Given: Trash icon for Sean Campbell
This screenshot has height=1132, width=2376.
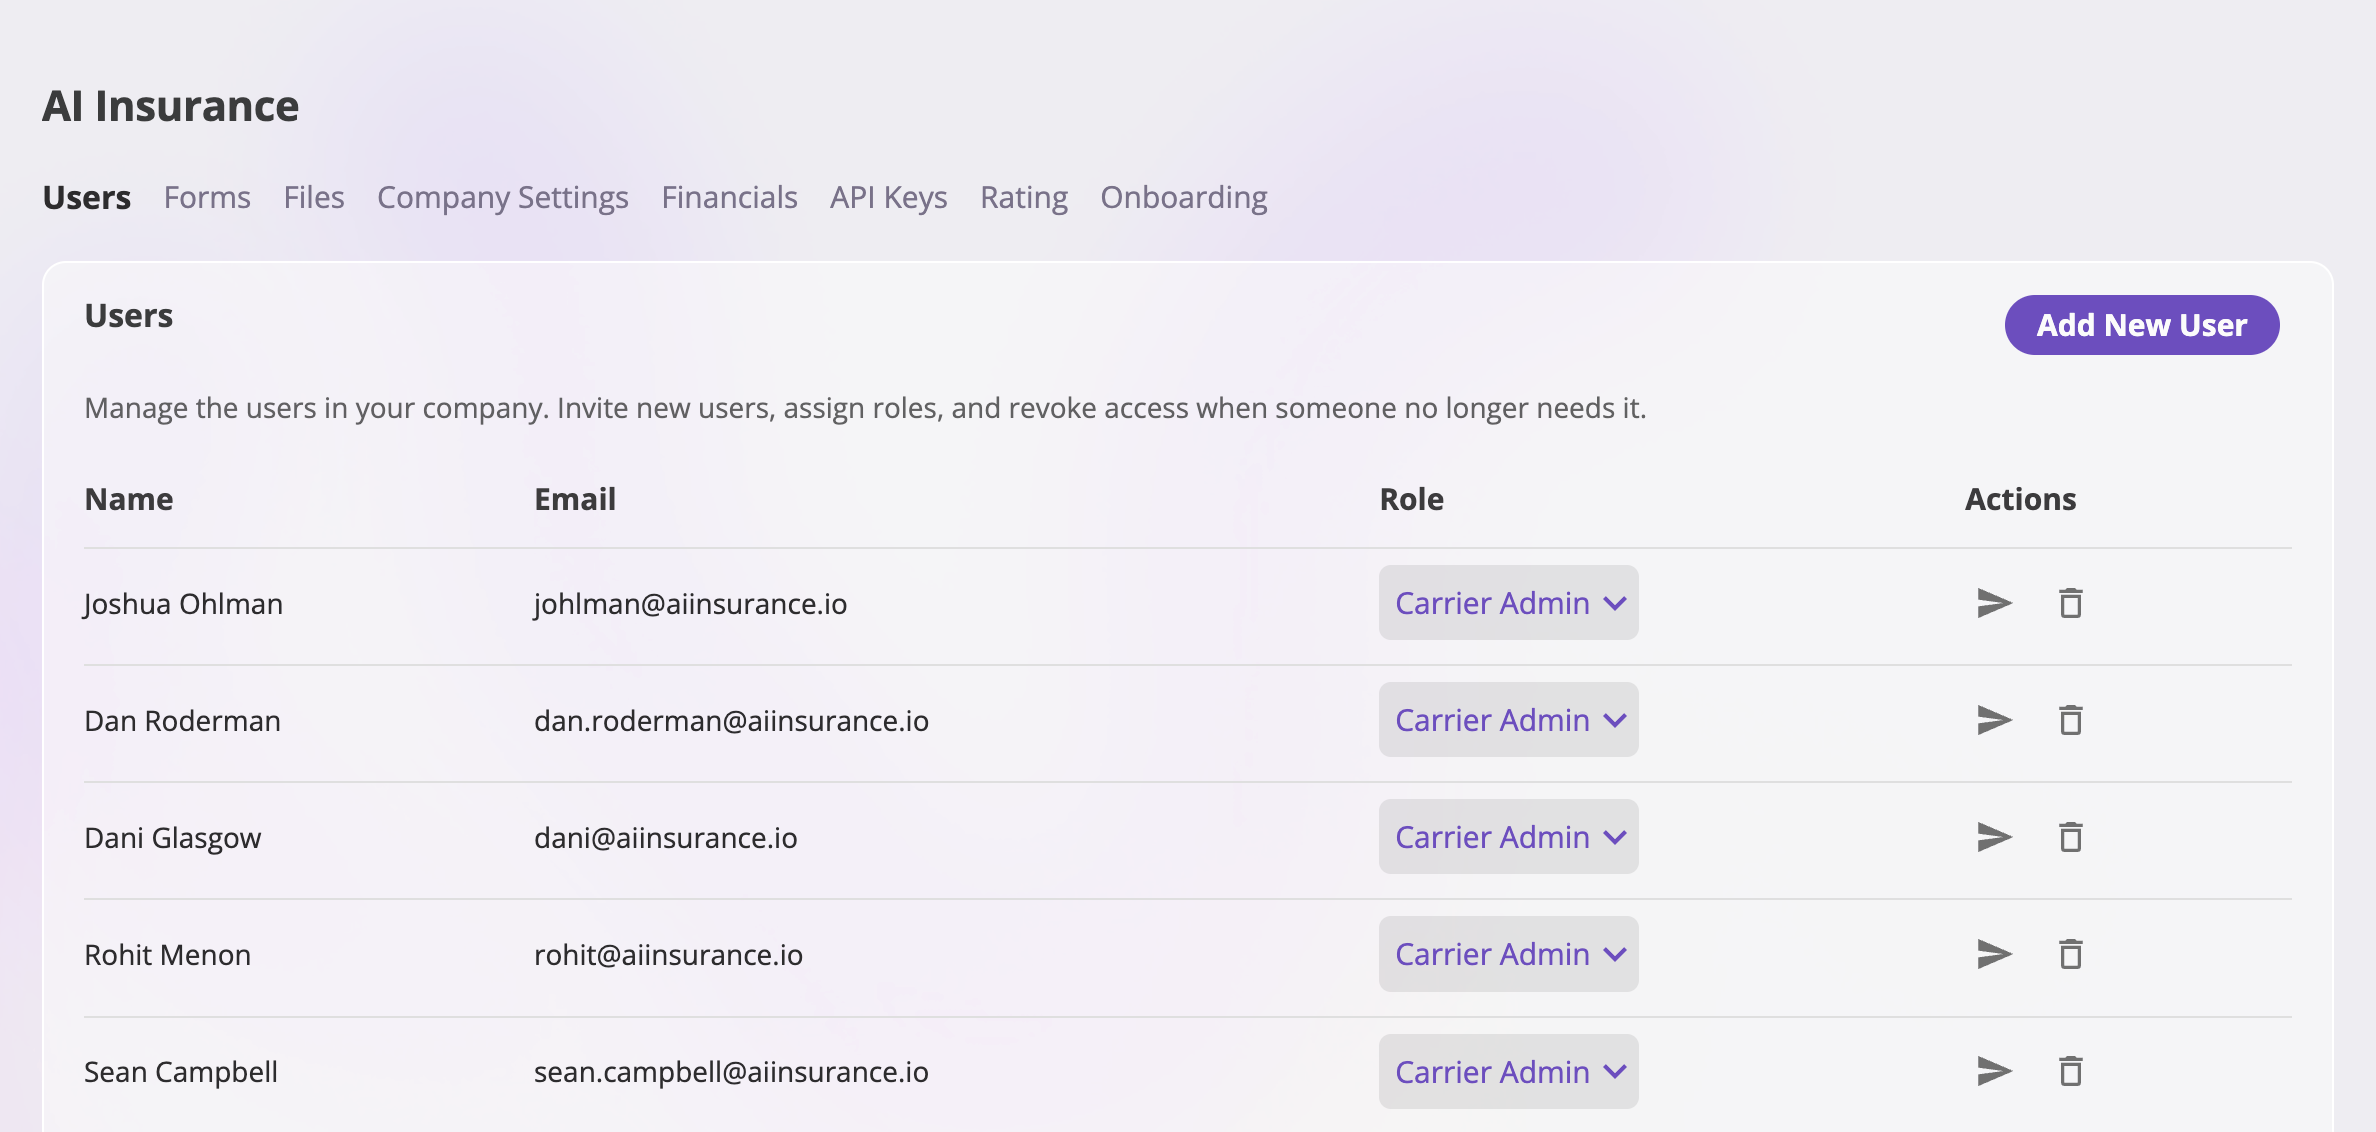Looking at the screenshot, I should tap(2070, 1071).
